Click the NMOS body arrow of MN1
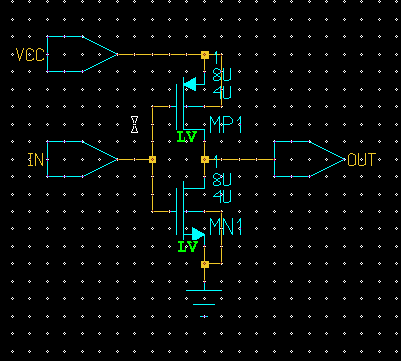401x361 pixels. 198,234
